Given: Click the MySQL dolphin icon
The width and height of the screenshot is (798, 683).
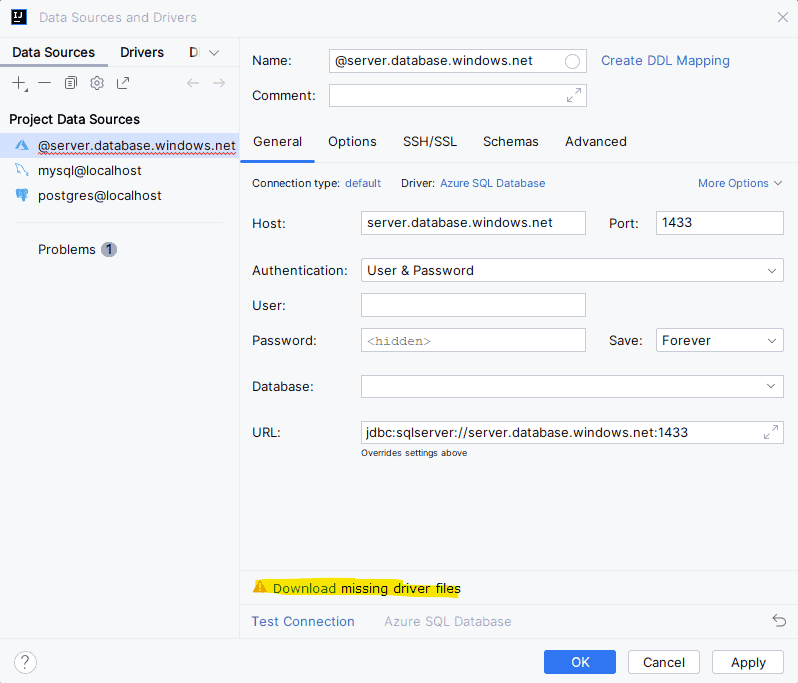Looking at the screenshot, I should click(21, 170).
